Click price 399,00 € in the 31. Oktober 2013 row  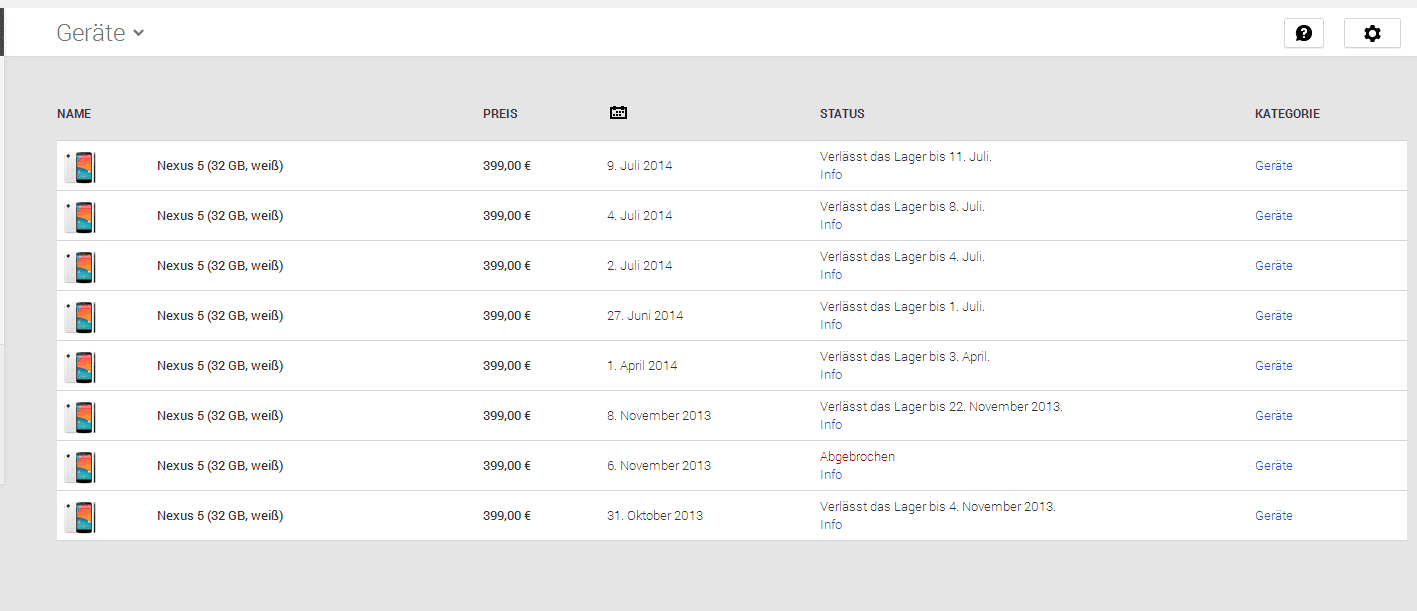tap(507, 516)
